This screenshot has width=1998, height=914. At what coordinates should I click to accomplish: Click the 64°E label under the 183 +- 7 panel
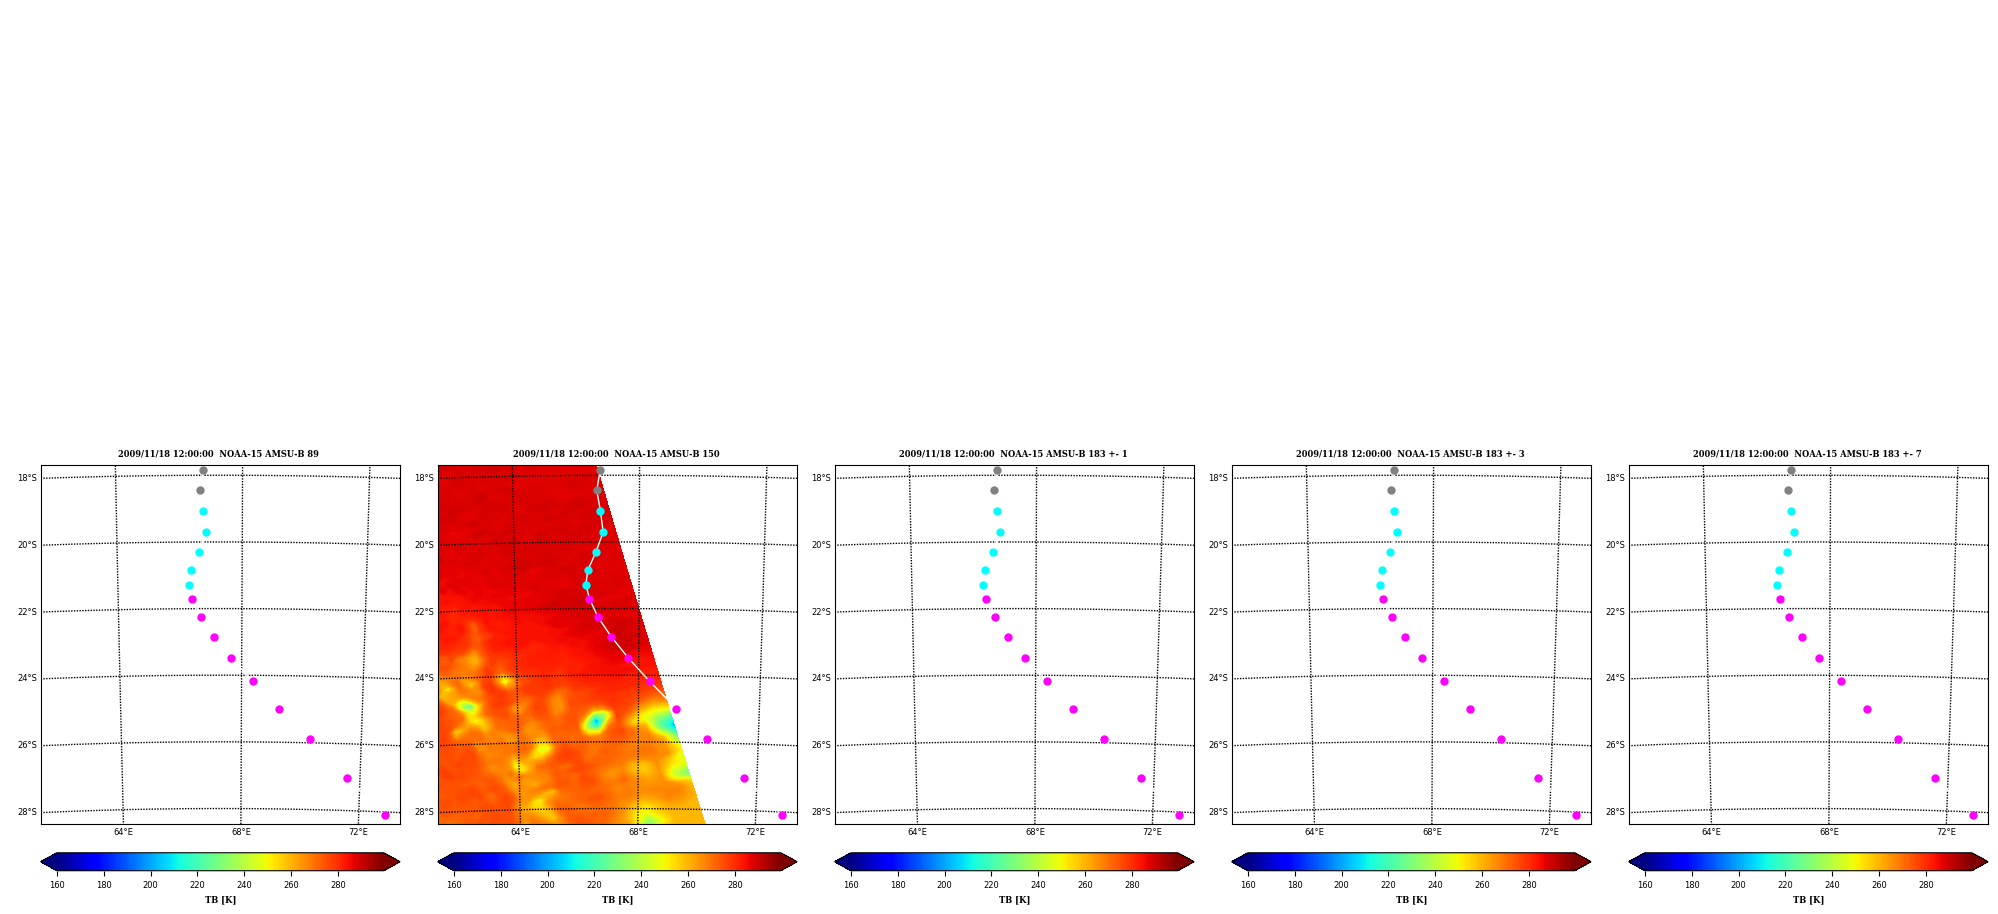tap(1711, 832)
